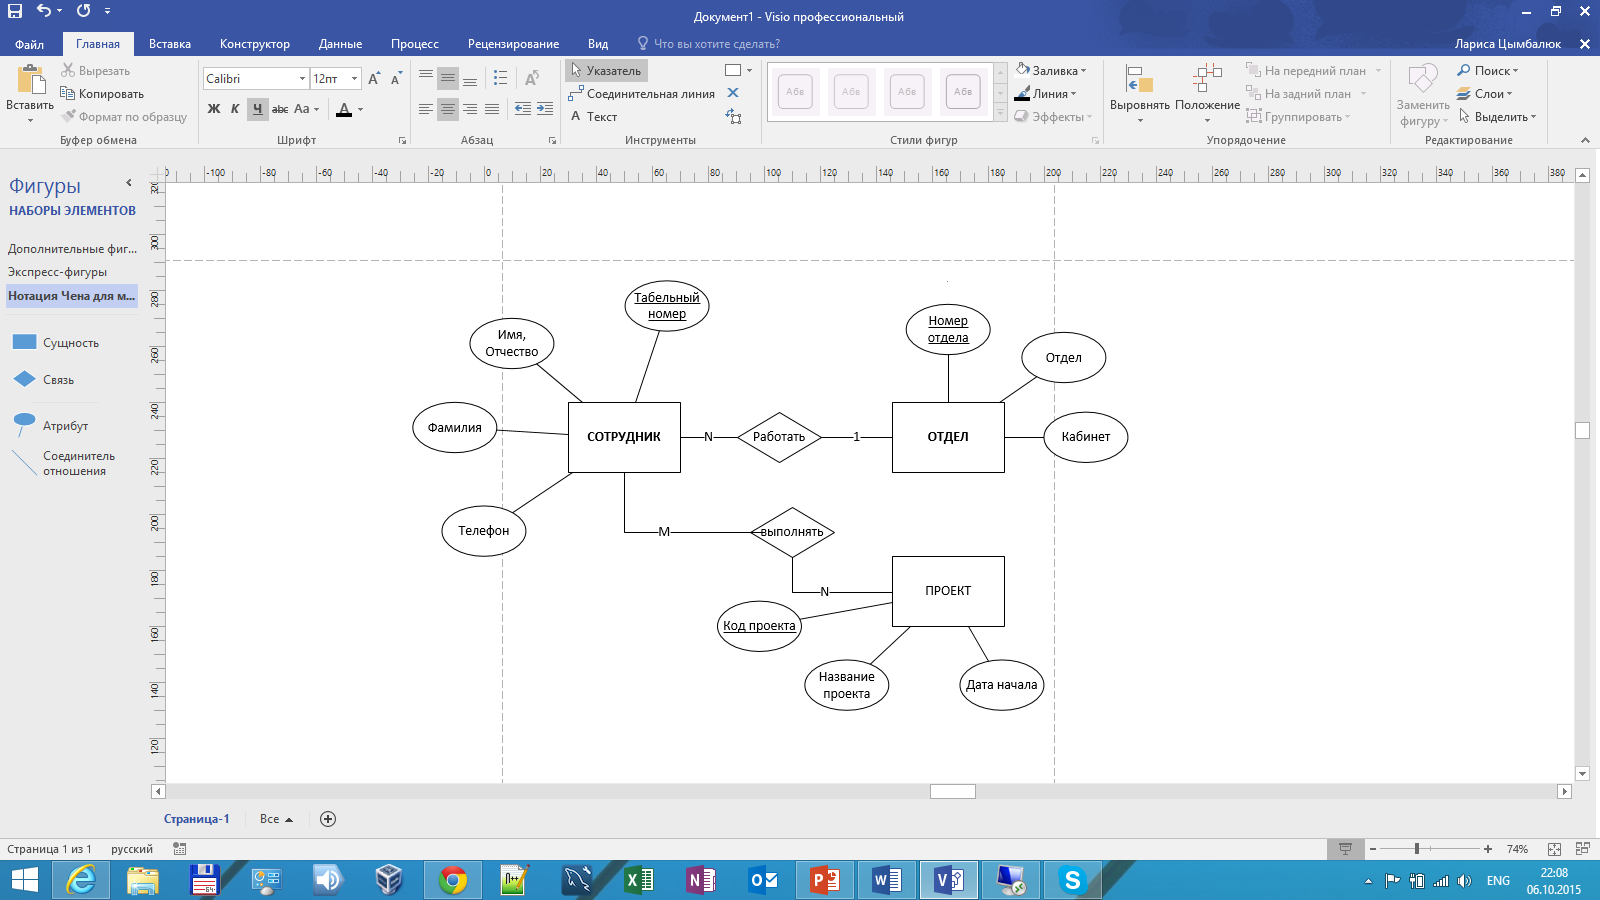Screen dimensions: 1600x900
Task: Open the font color A swatch
Action: point(344,109)
